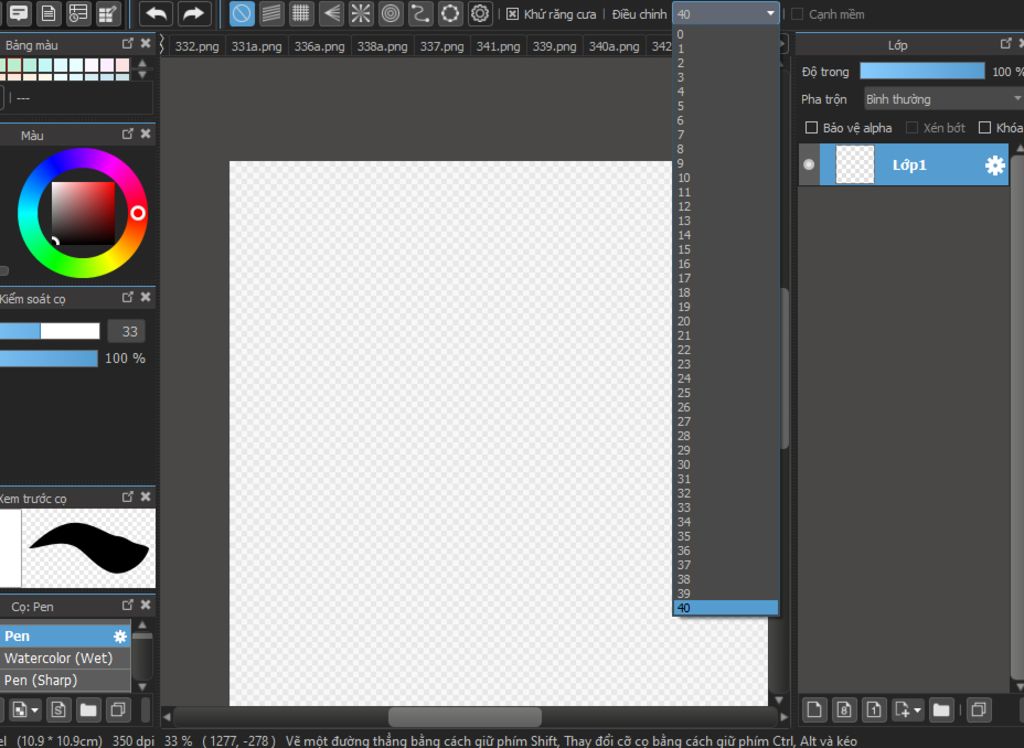
Task: Add a new 8-bit layer
Action: (x=844, y=709)
